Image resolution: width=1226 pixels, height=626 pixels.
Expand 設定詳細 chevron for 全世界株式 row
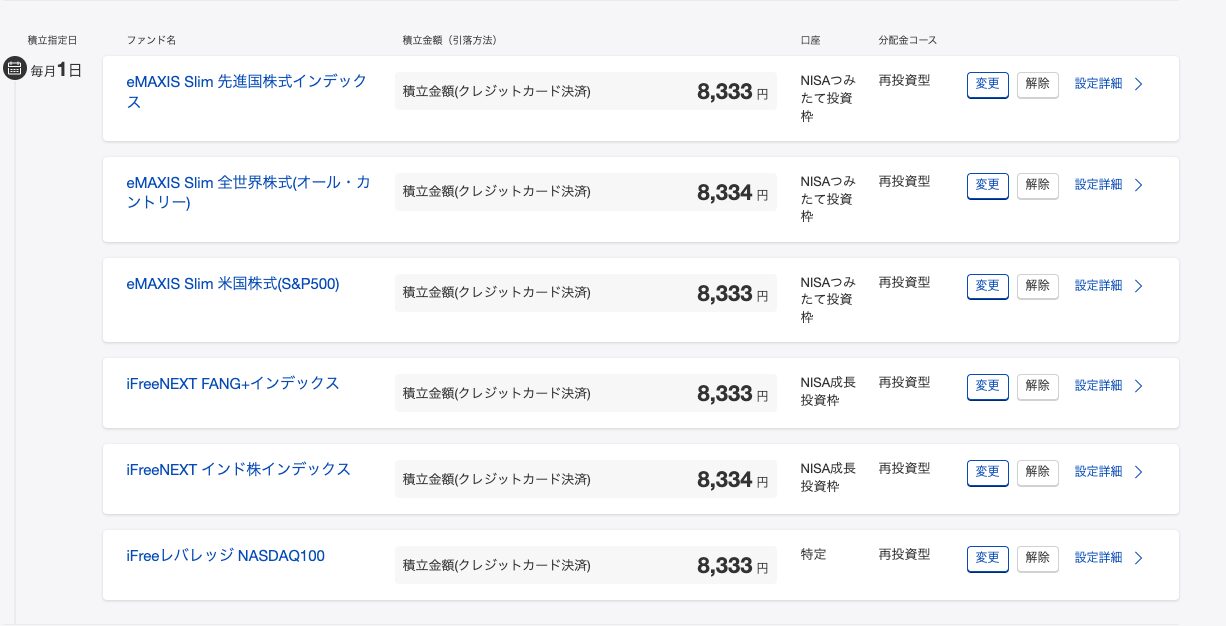1138,185
